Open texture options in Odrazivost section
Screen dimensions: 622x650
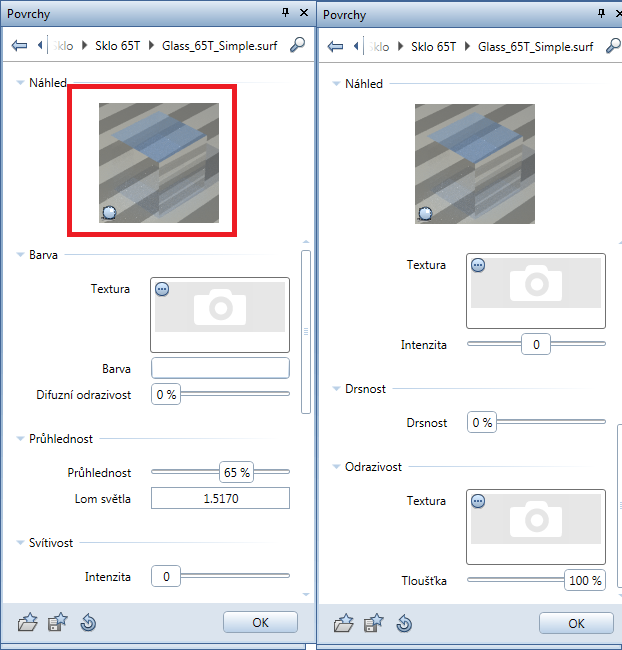pos(478,501)
